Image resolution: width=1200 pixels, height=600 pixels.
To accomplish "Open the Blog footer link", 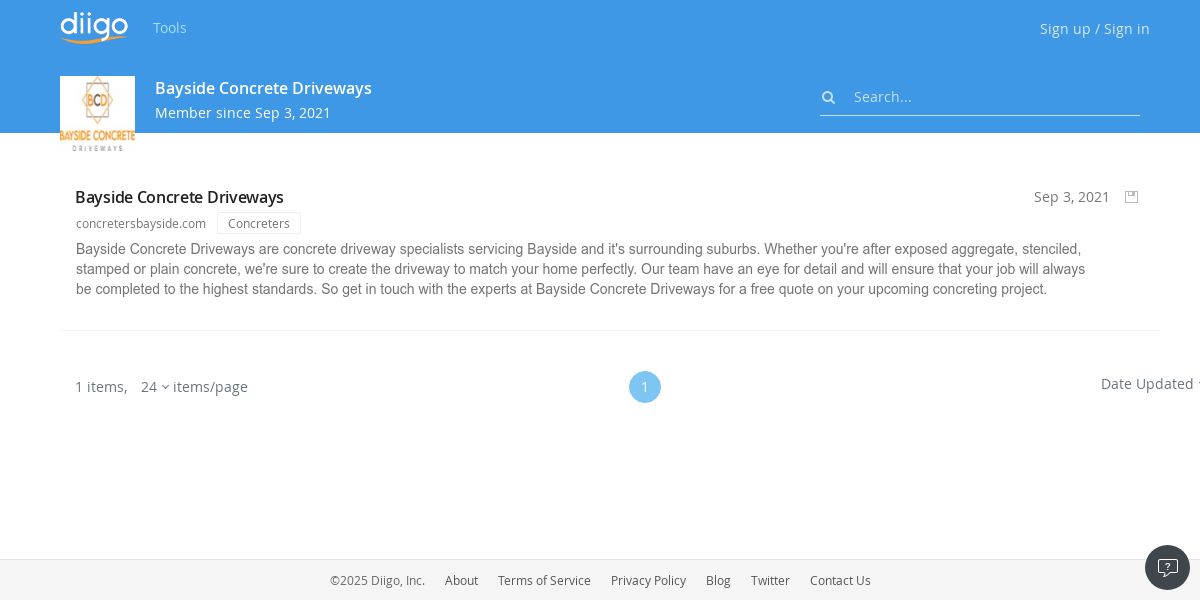I will click(718, 581).
